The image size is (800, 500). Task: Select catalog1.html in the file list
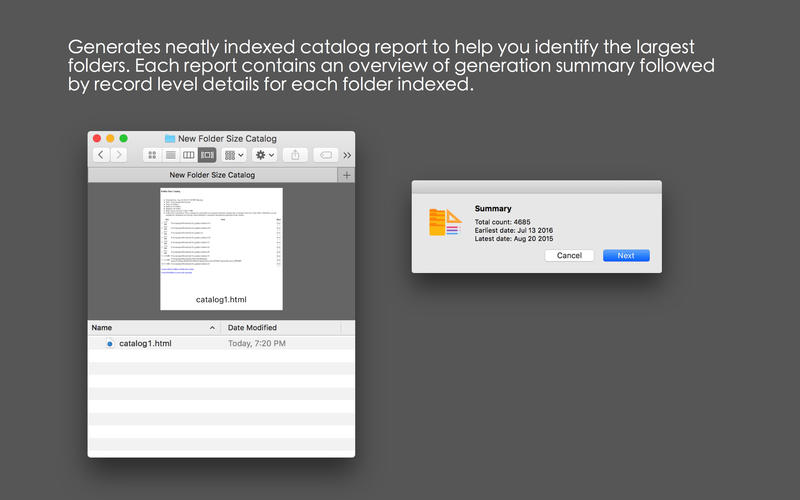pyautogui.click(x=221, y=343)
